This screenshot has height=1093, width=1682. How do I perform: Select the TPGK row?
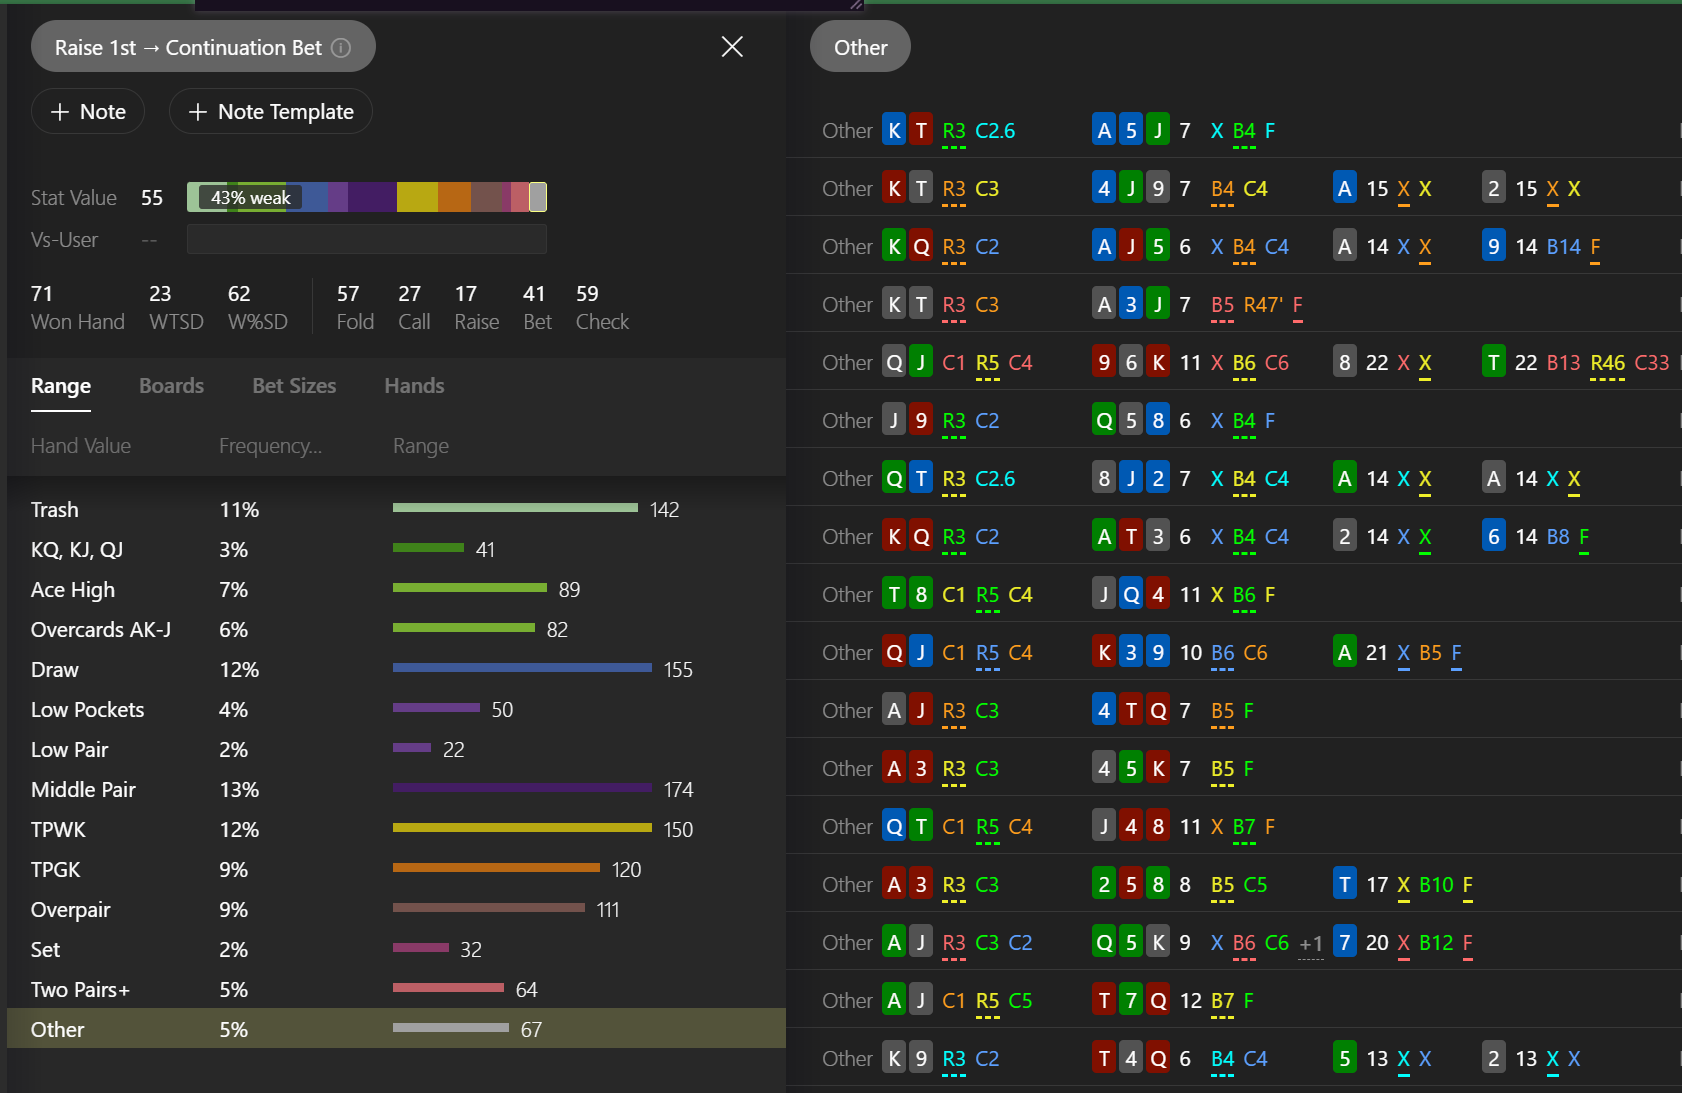pos(396,870)
